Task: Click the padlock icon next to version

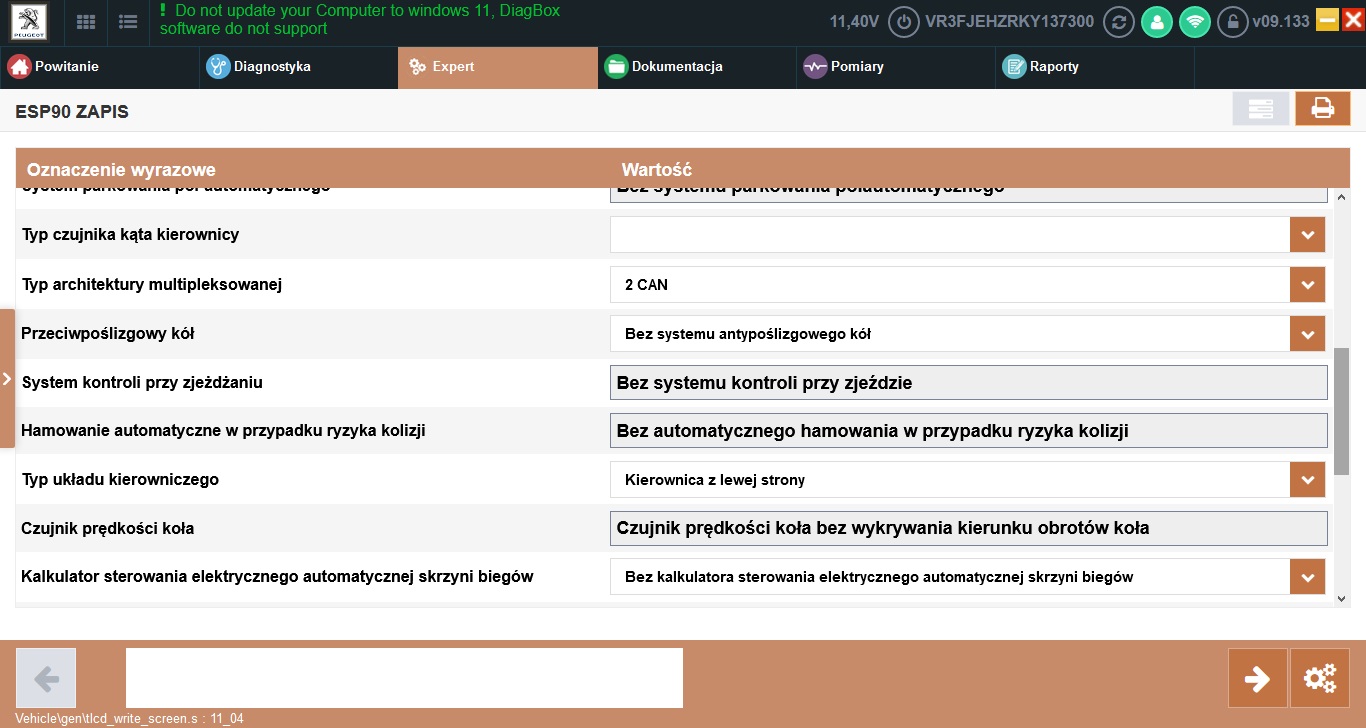Action: point(1233,22)
